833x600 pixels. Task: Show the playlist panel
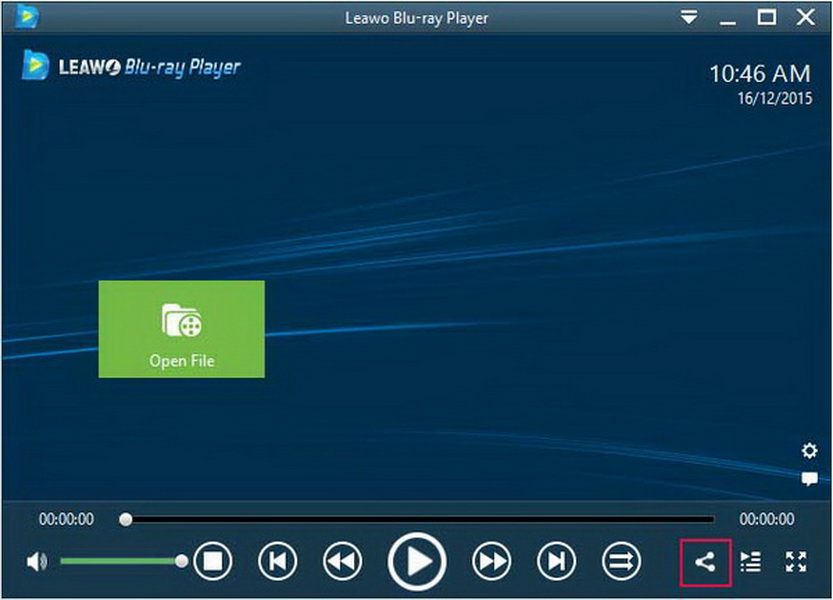point(751,562)
